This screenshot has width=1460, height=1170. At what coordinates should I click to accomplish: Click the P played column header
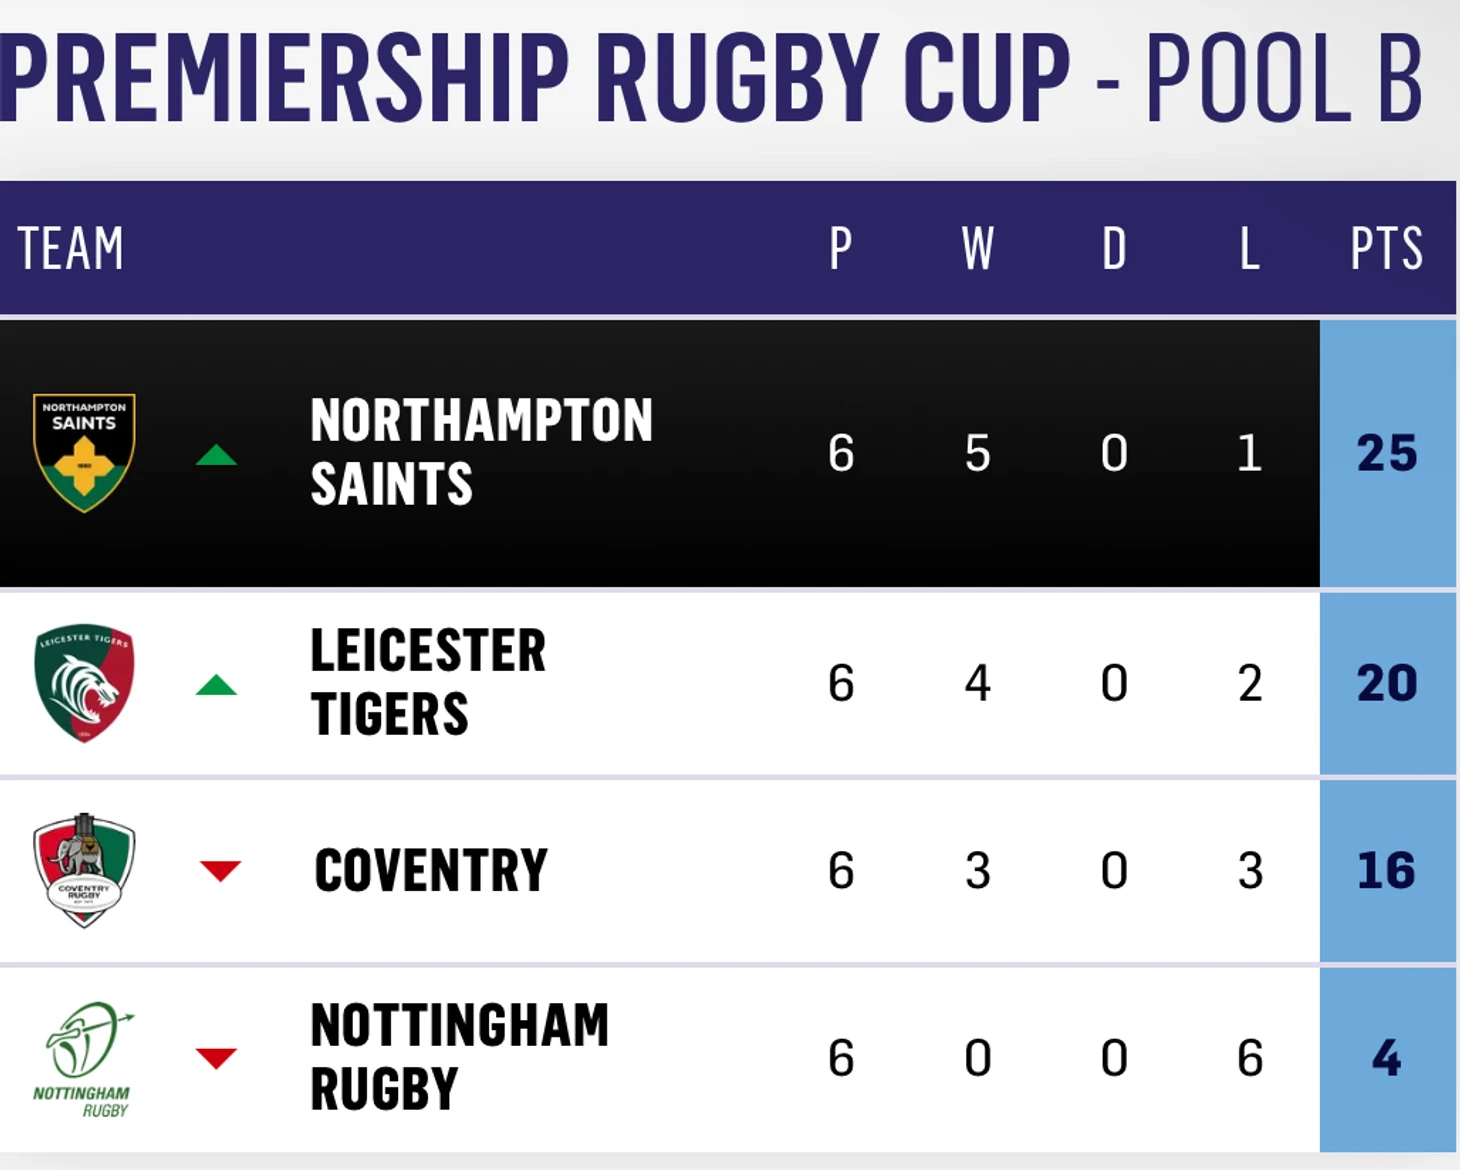point(840,248)
